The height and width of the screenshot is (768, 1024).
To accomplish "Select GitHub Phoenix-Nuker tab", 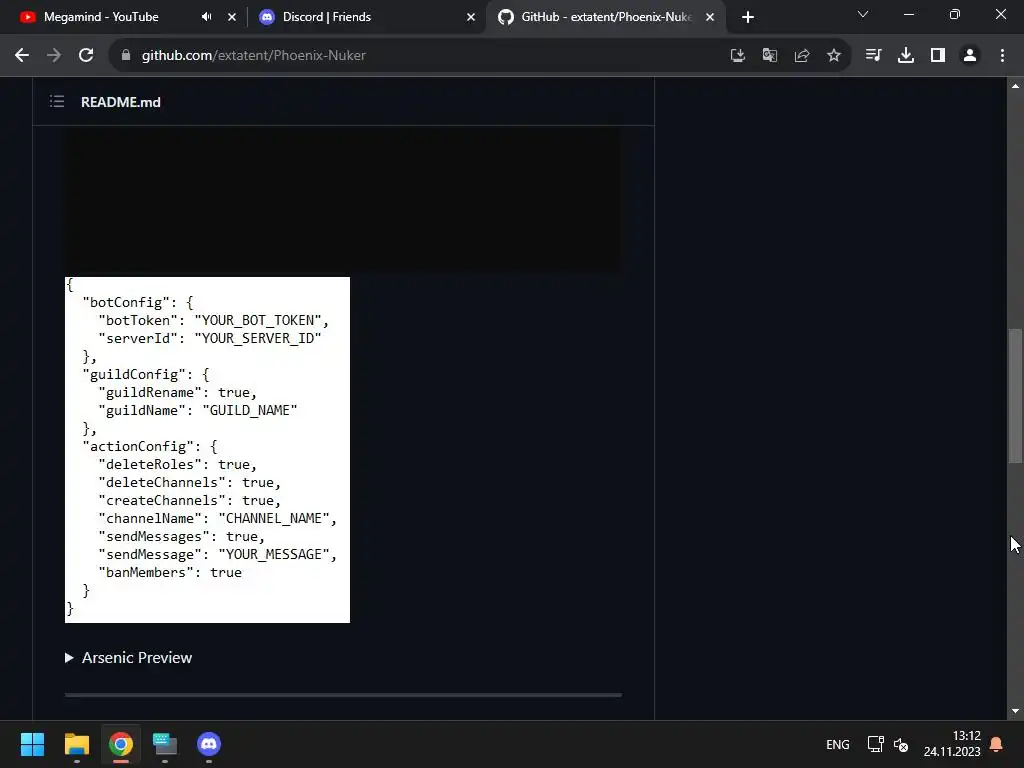I will tap(605, 17).
